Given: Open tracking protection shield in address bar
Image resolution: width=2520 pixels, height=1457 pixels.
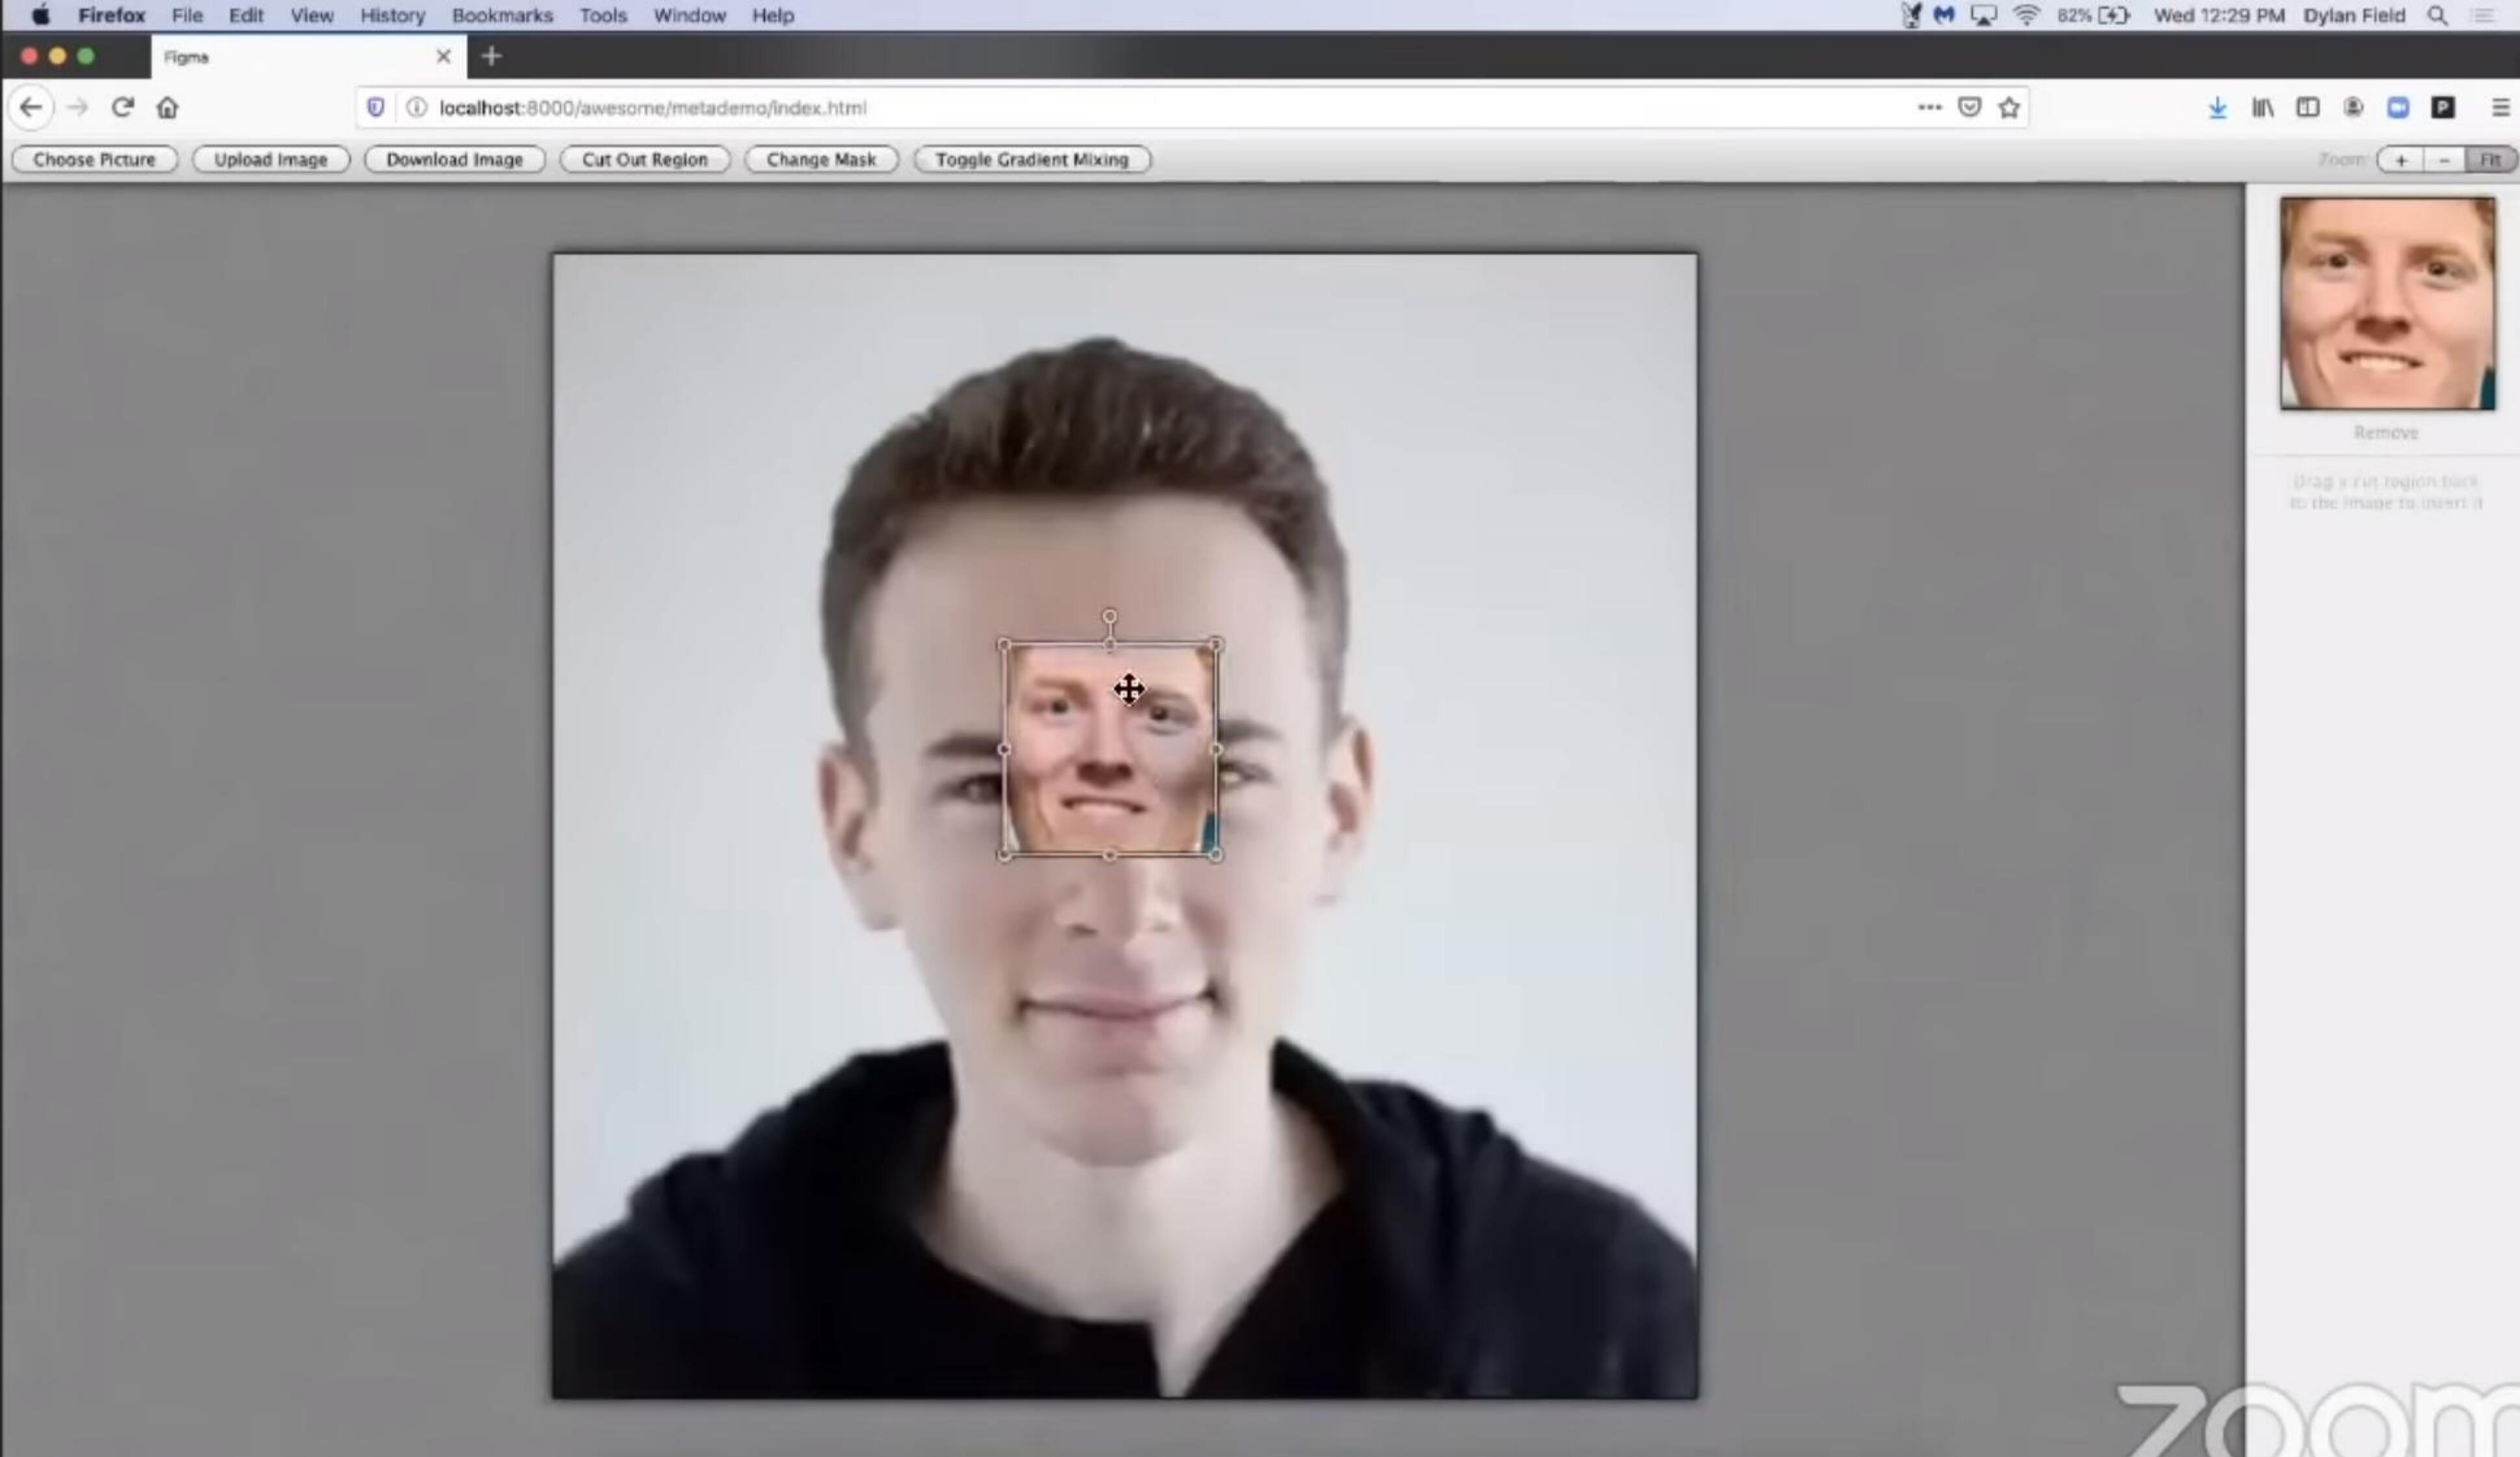Looking at the screenshot, I should [x=375, y=107].
